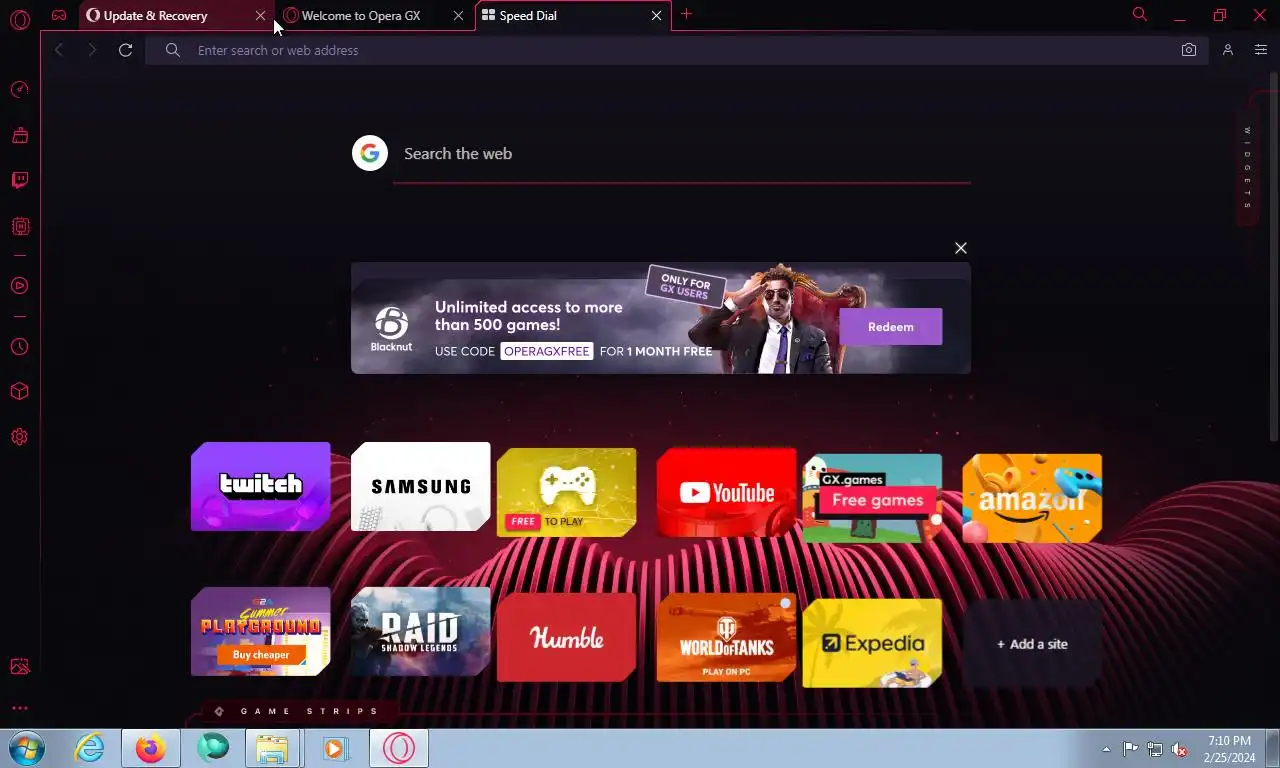Open the Twitch speed dial tile
The width and height of the screenshot is (1280, 768).
(260, 487)
